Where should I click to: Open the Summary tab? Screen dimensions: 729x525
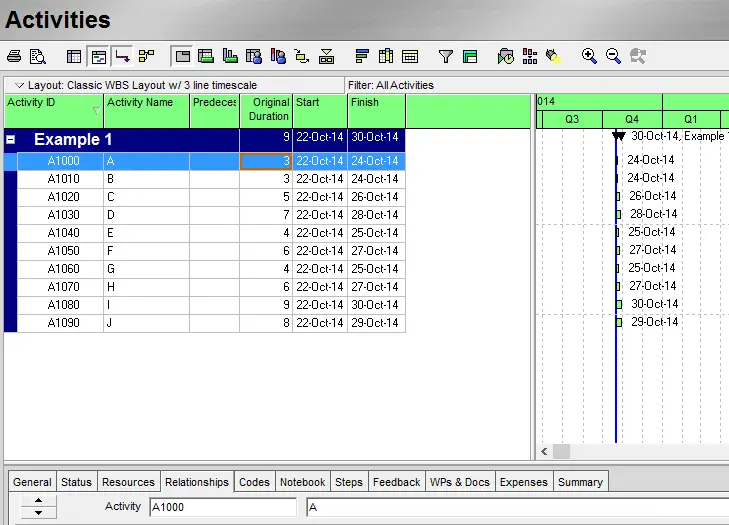[580, 482]
